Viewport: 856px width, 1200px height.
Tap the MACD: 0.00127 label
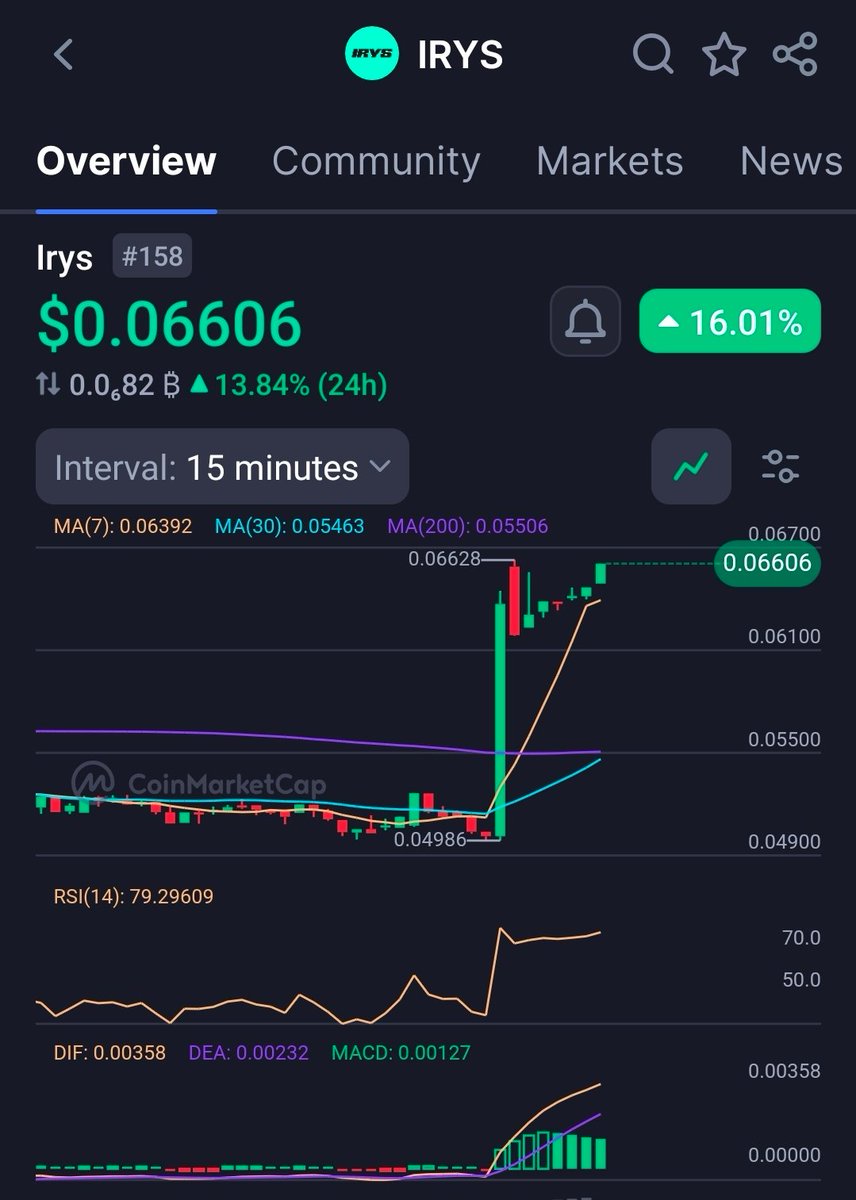(x=400, y=1052)
